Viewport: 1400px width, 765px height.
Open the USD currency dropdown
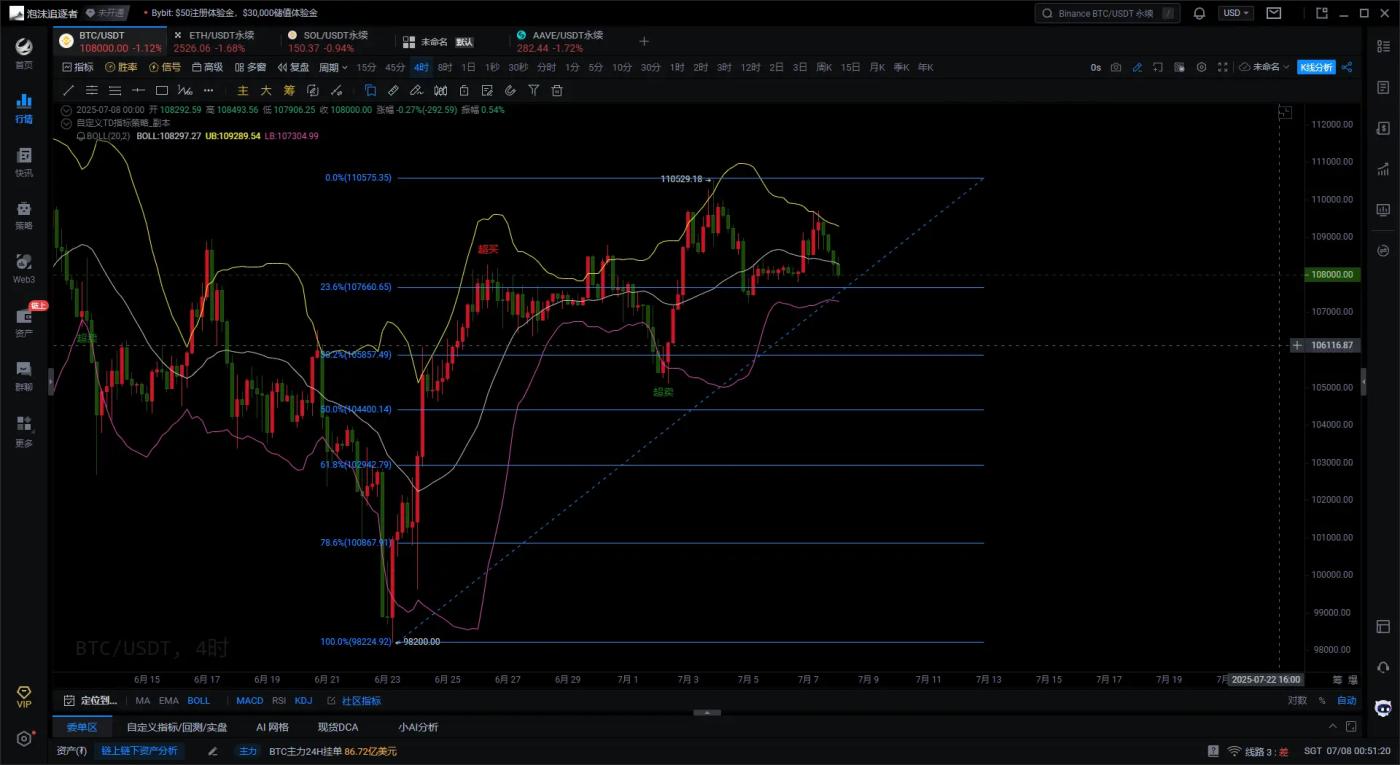[1236, 13]
